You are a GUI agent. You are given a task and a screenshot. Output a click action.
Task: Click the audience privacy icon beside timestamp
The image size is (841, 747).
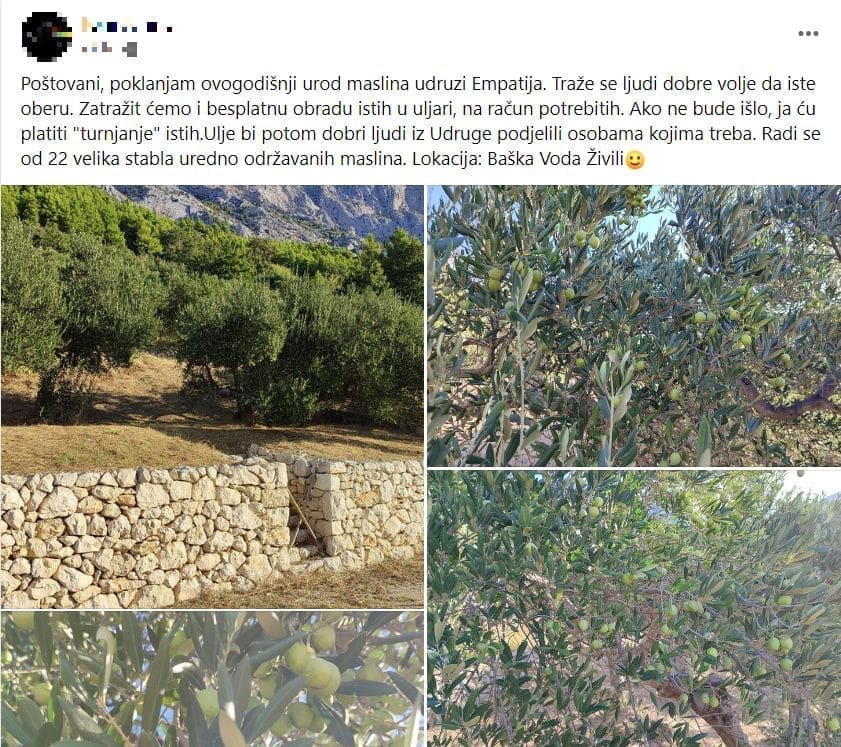click(129, 50)
